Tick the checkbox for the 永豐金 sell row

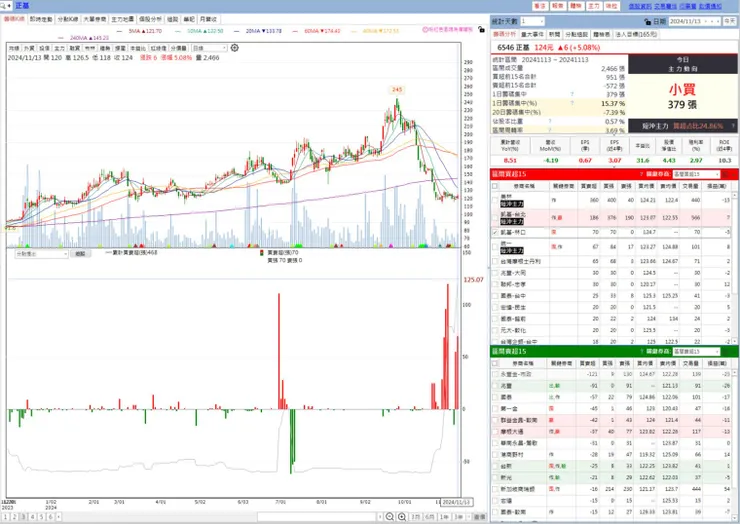[x=495, y=374]
